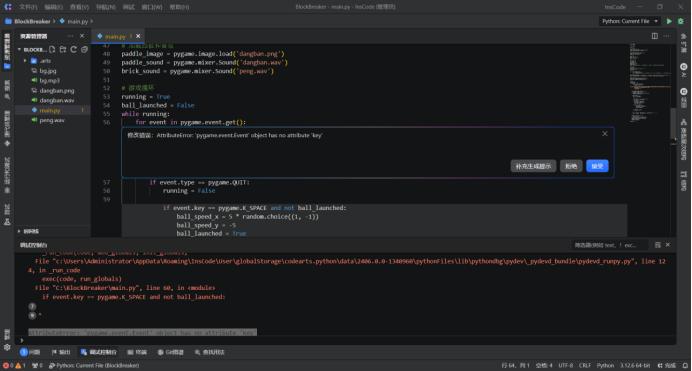
Task: Click BlockBreaker in the breadcrumb
Action: pyautogui.click(x=32, y=21)
